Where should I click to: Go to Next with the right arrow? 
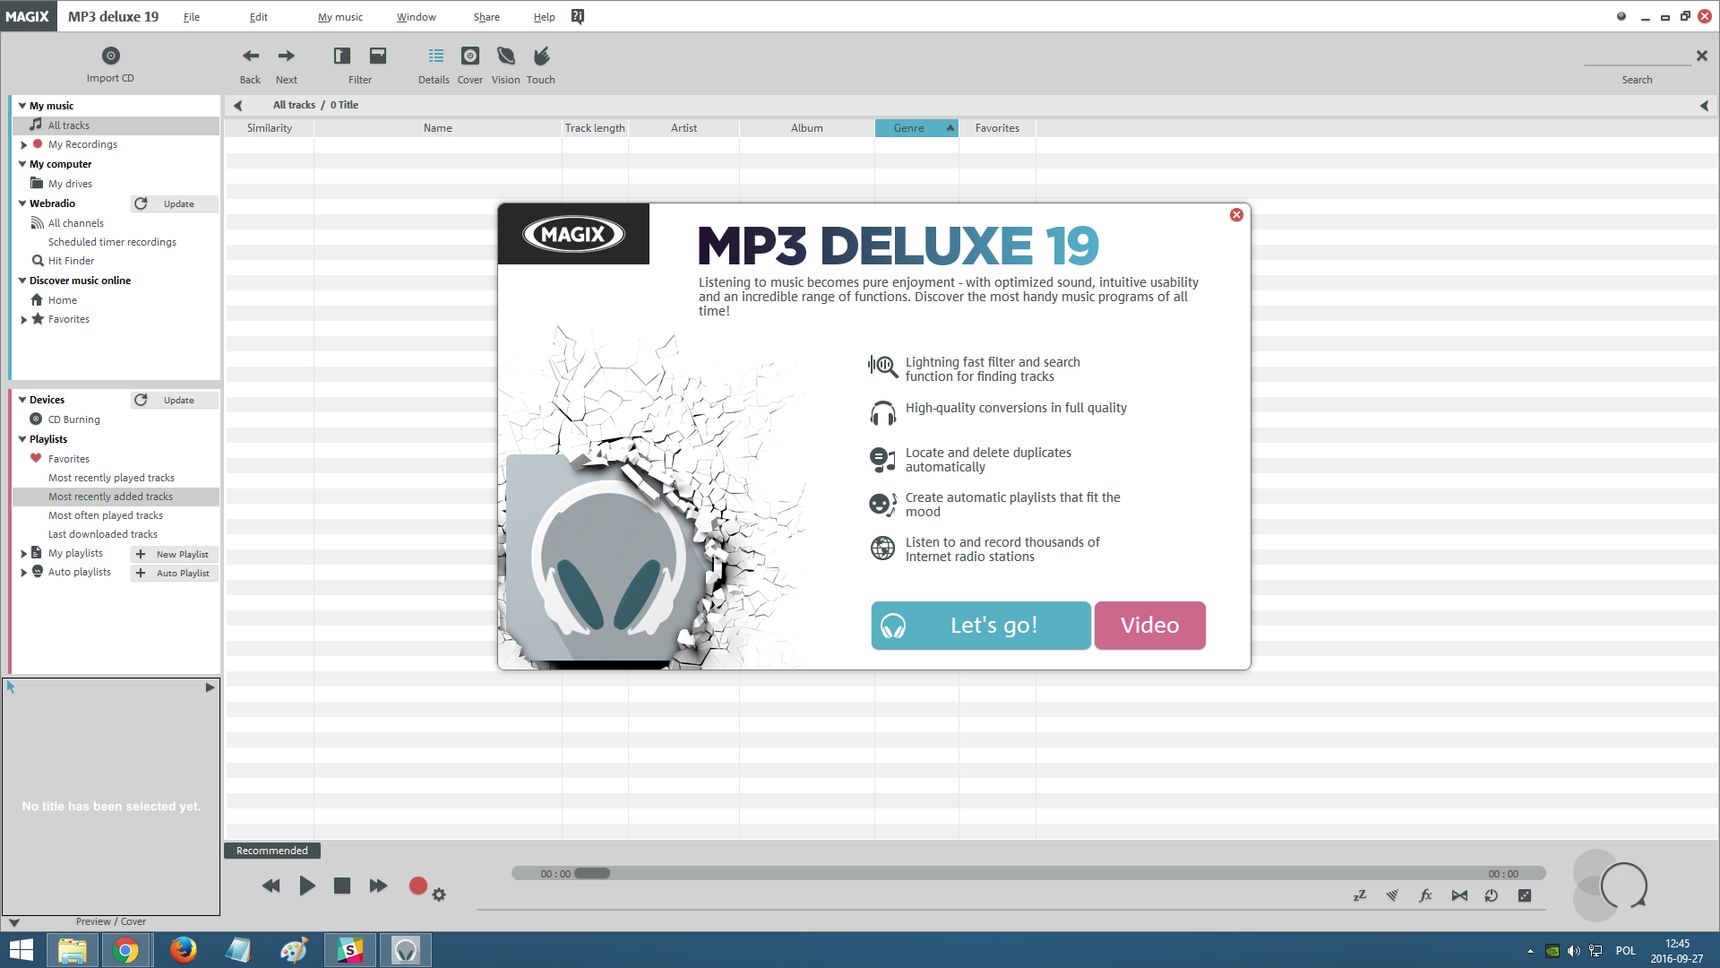[286, 56]
